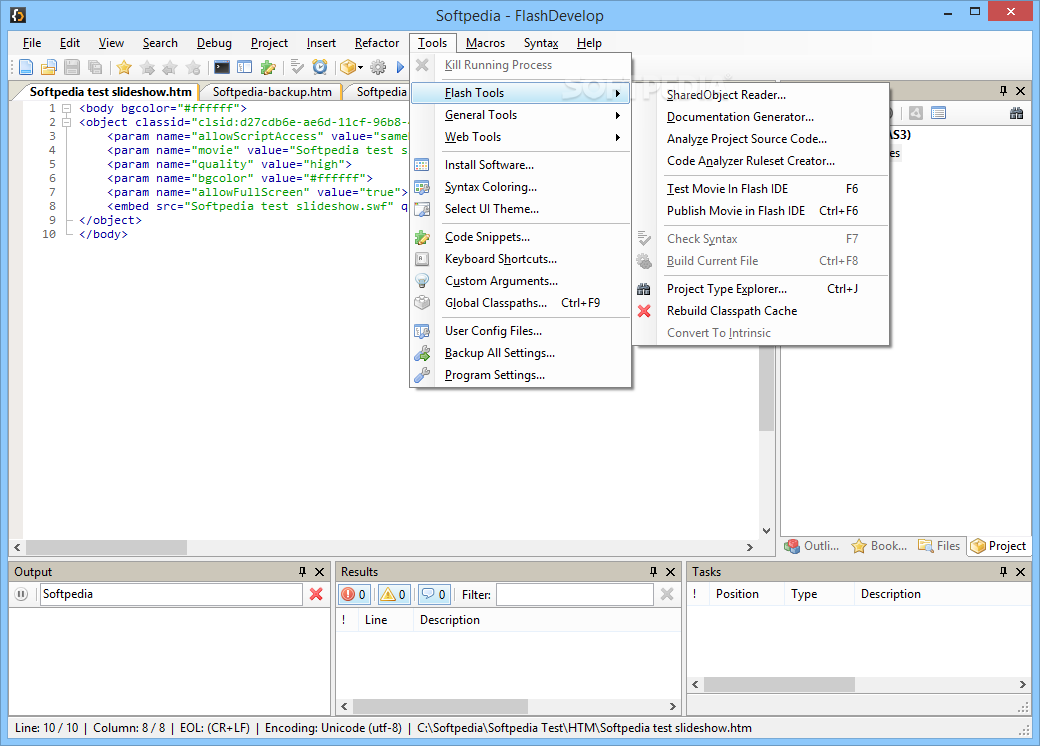Click the Save All toolbar icon

[x=96, y=67]
